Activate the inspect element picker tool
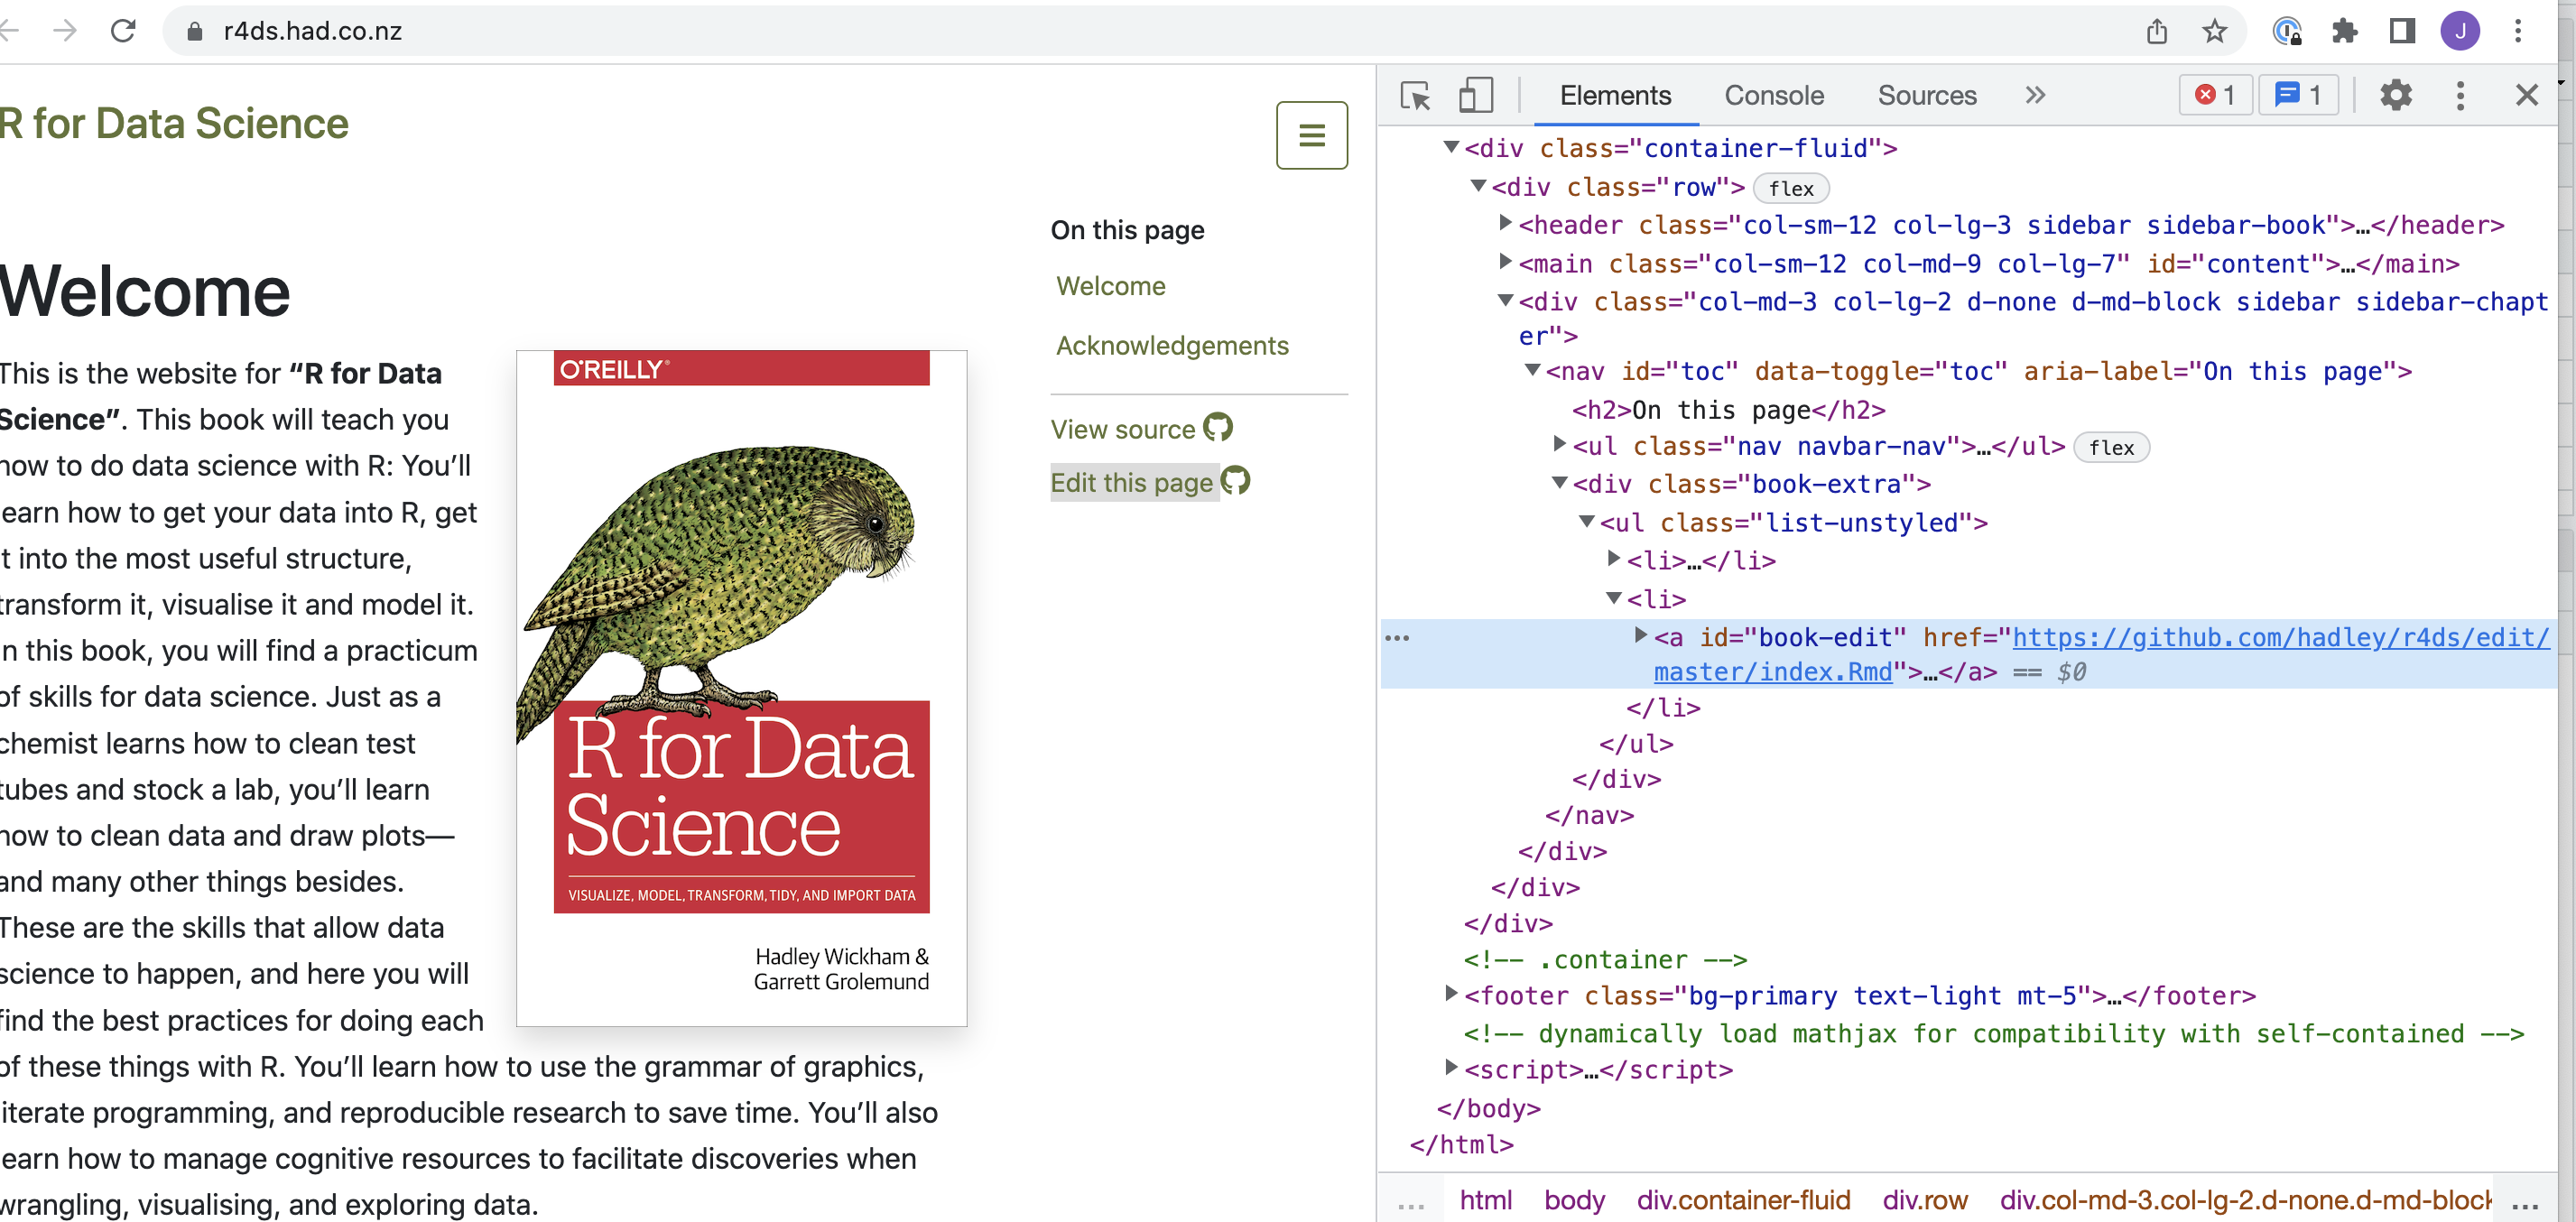The height and width of the screenshot is (1222, 2576). coord(1416,96)
